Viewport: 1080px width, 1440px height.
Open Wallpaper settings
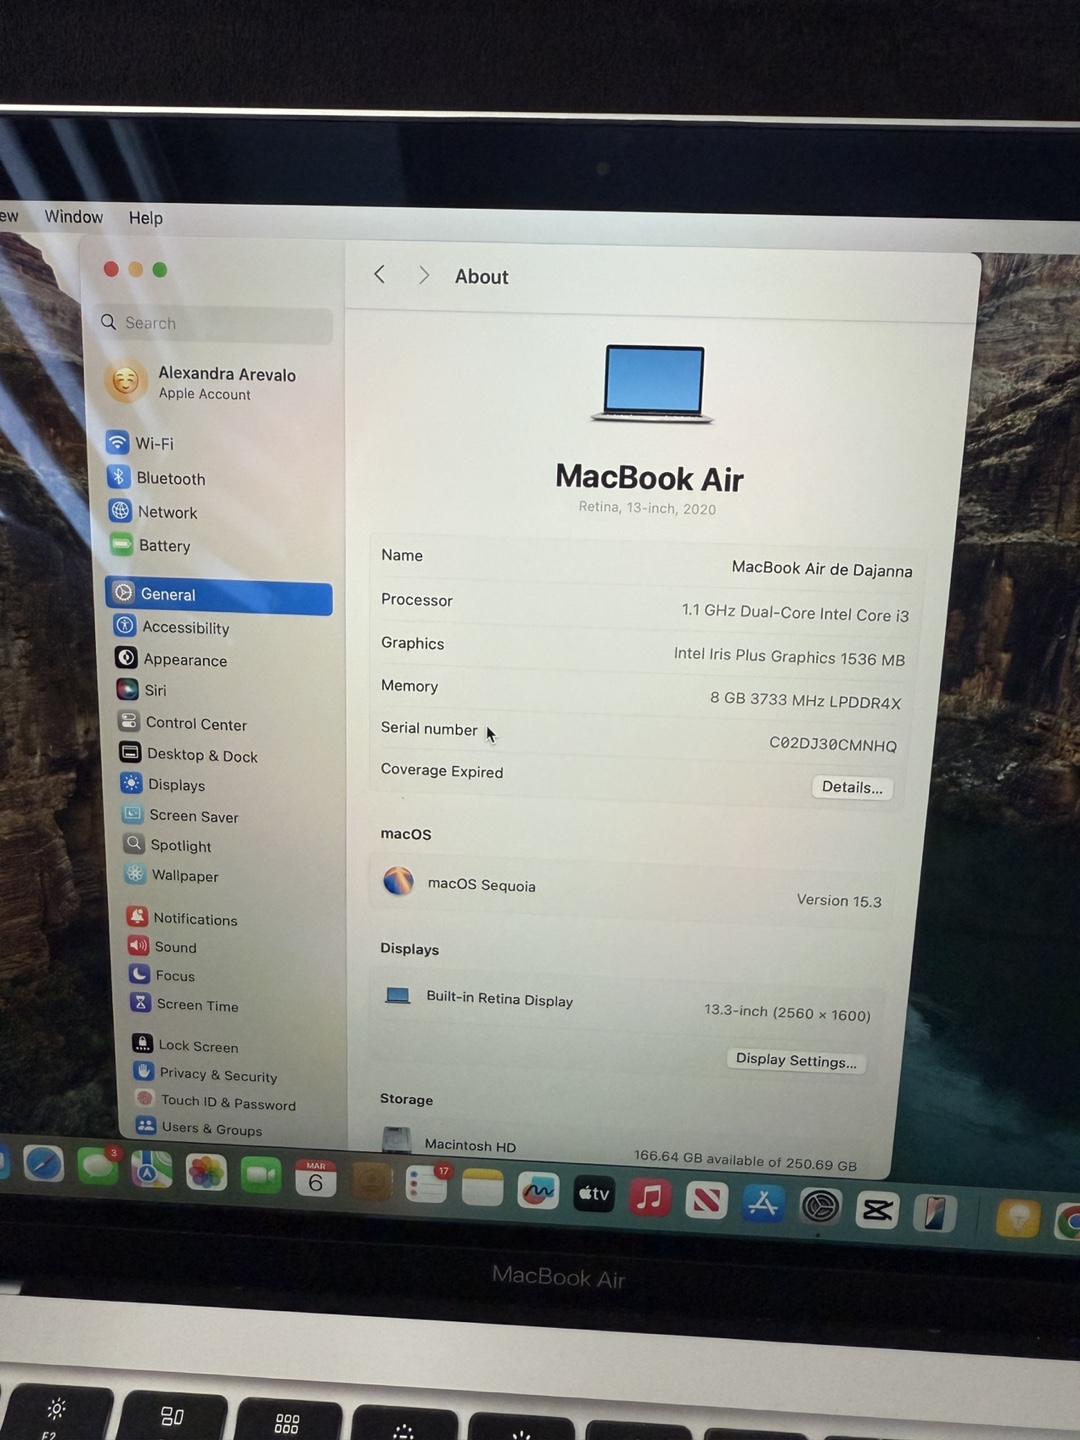[x=171, y=875]
